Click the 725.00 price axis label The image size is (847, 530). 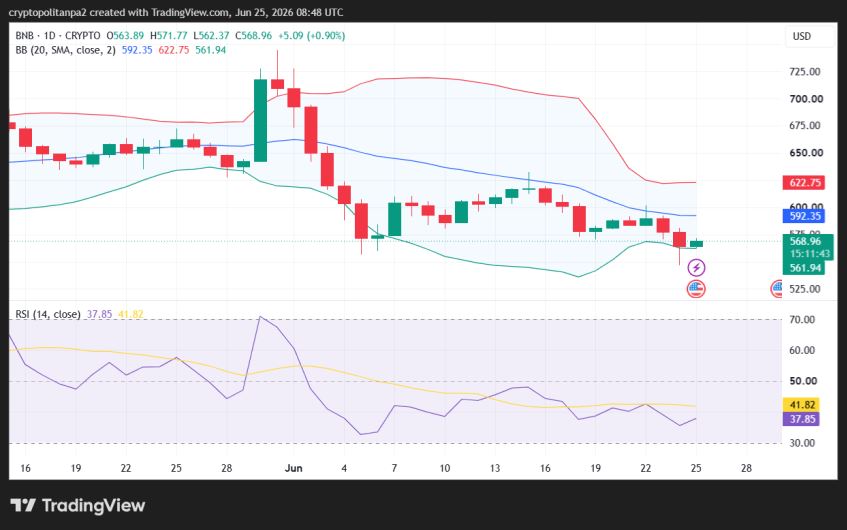[805, 72]
